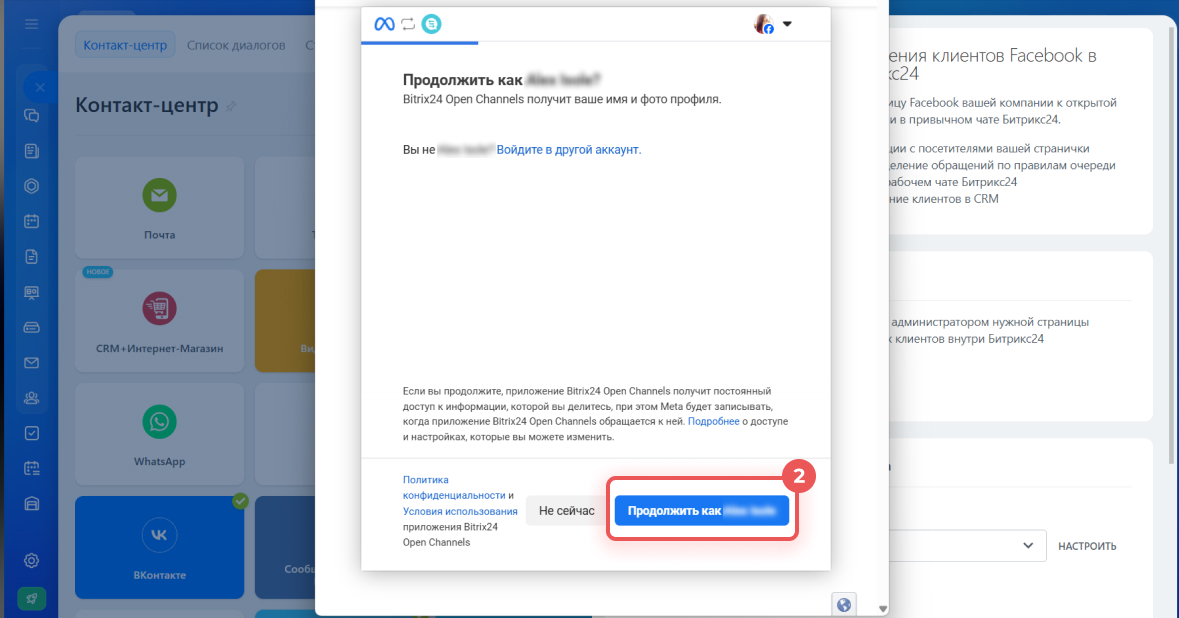Click the Meta logo in the dialog header

384,24
